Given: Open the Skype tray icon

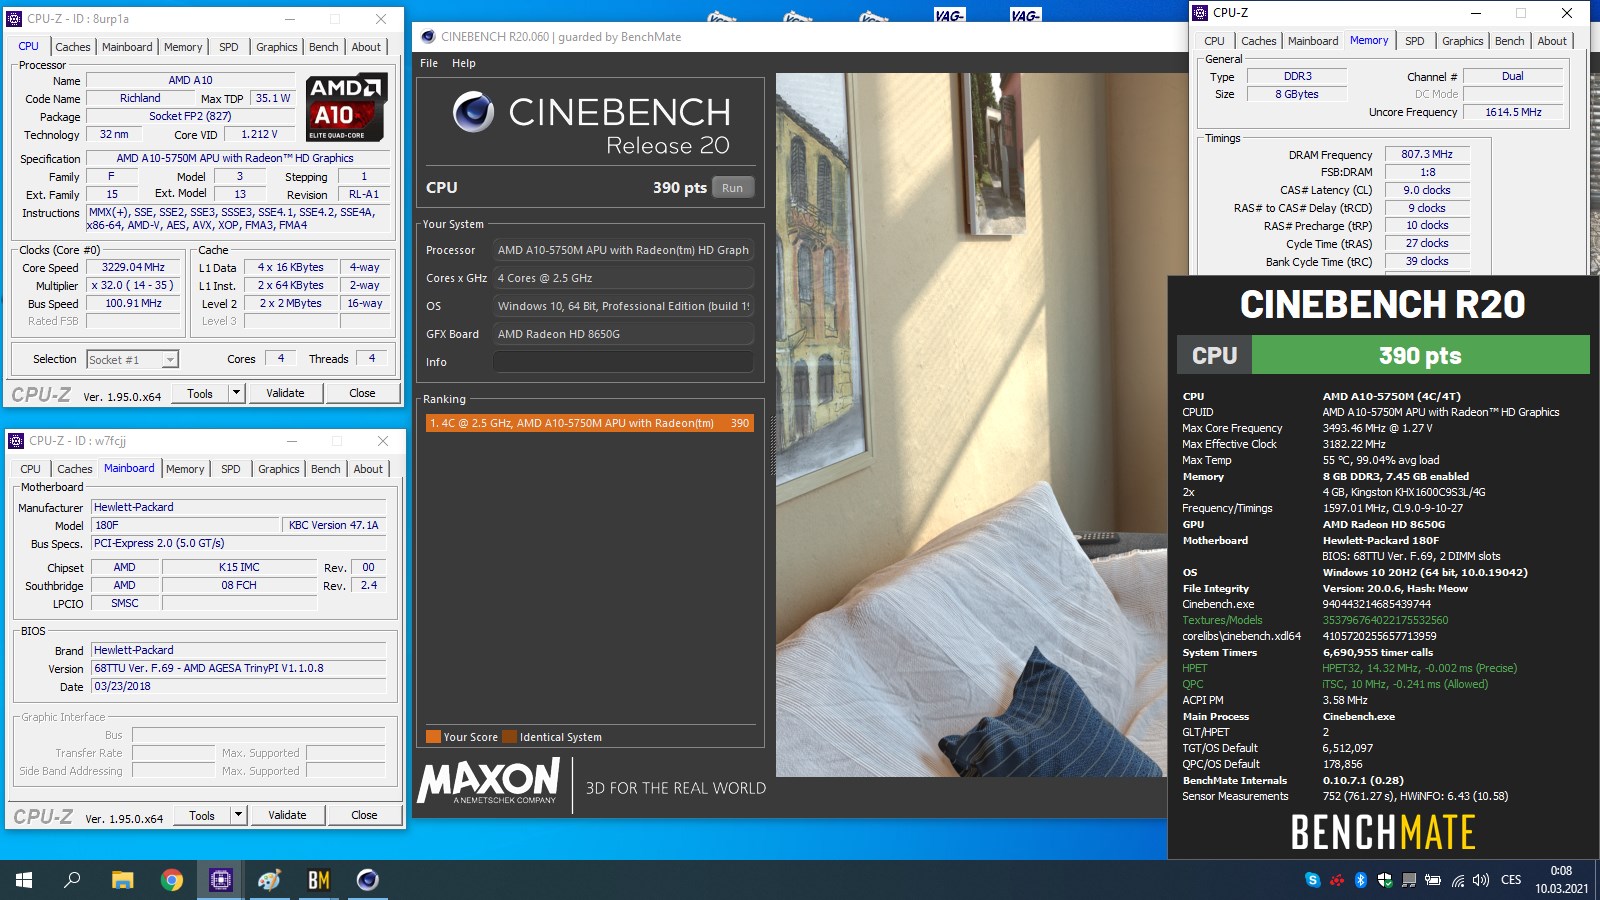Looking at the screenshot, I should tap(1312, 880).
